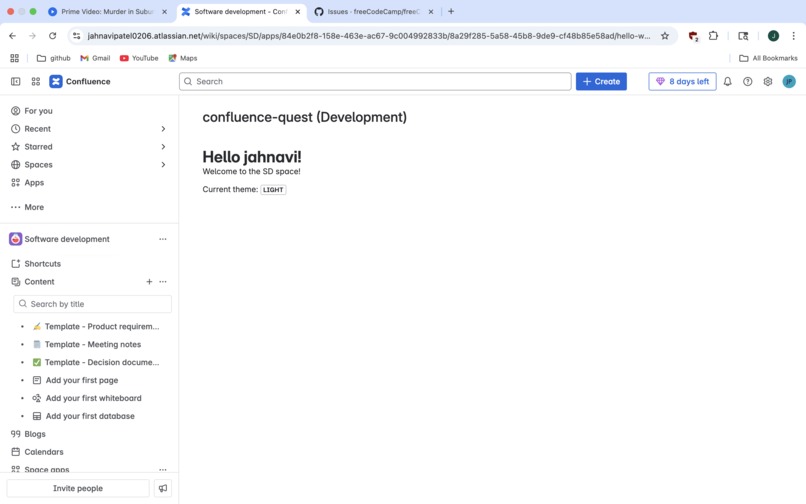The image size is (806, 504).
Task: Open YouTube bookmark
Action: tap(139, 58)
